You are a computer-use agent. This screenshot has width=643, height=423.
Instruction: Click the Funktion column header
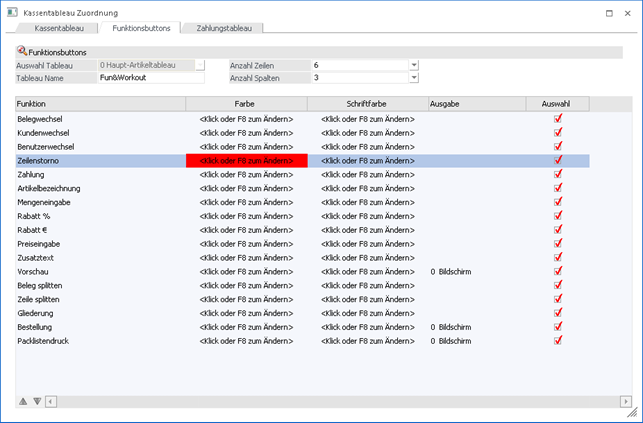pyautogui.click(x=100, y=103)
